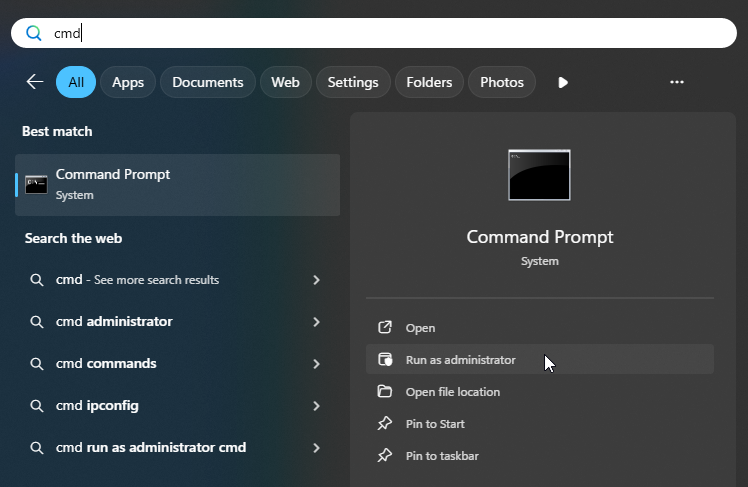This screenshot has height=487, width=748.
Task: Expand the cmd administrator suggestion chevron
Action: 316,322
